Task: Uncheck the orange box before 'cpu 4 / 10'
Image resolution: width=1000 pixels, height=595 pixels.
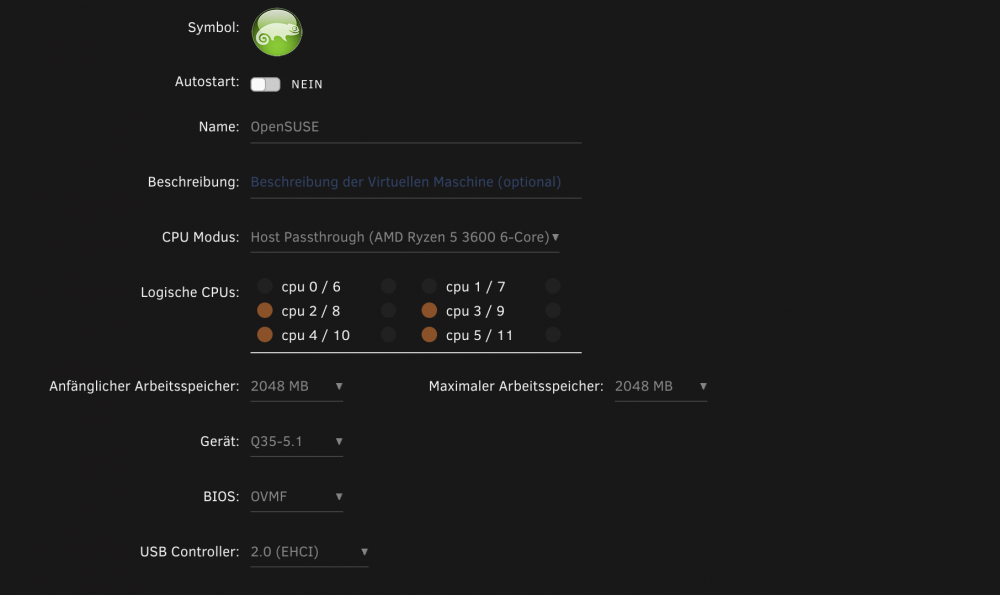Action: click(x=265, y=335)
